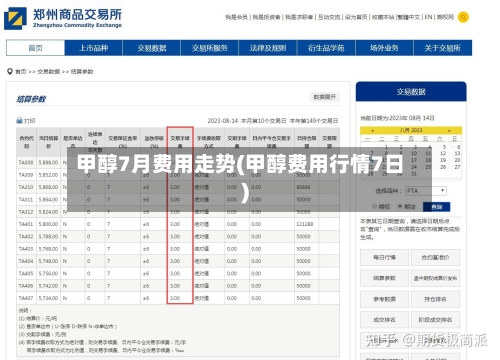The image size is (500, 360).
Task: Click breadcrumb link 交易数据
Action: [49, 72]
